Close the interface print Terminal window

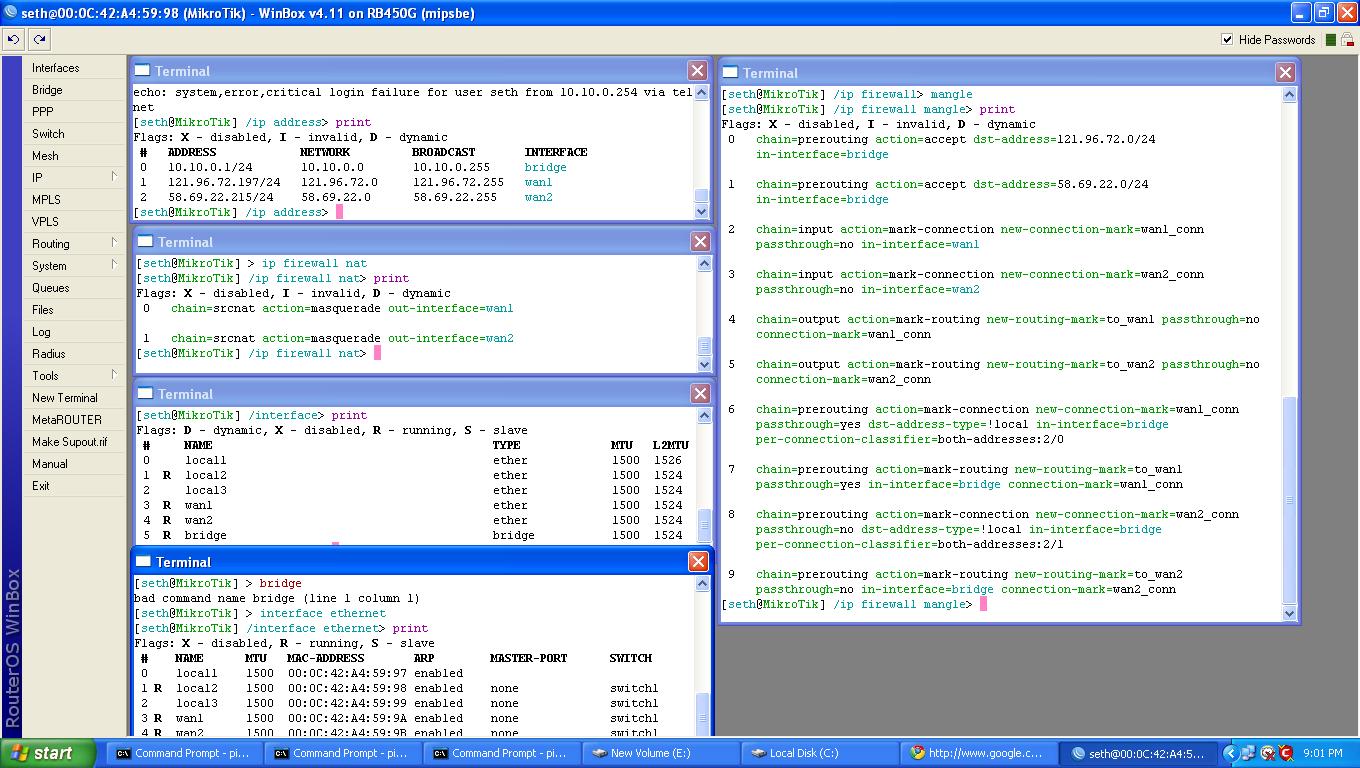(x=699, y=393)
